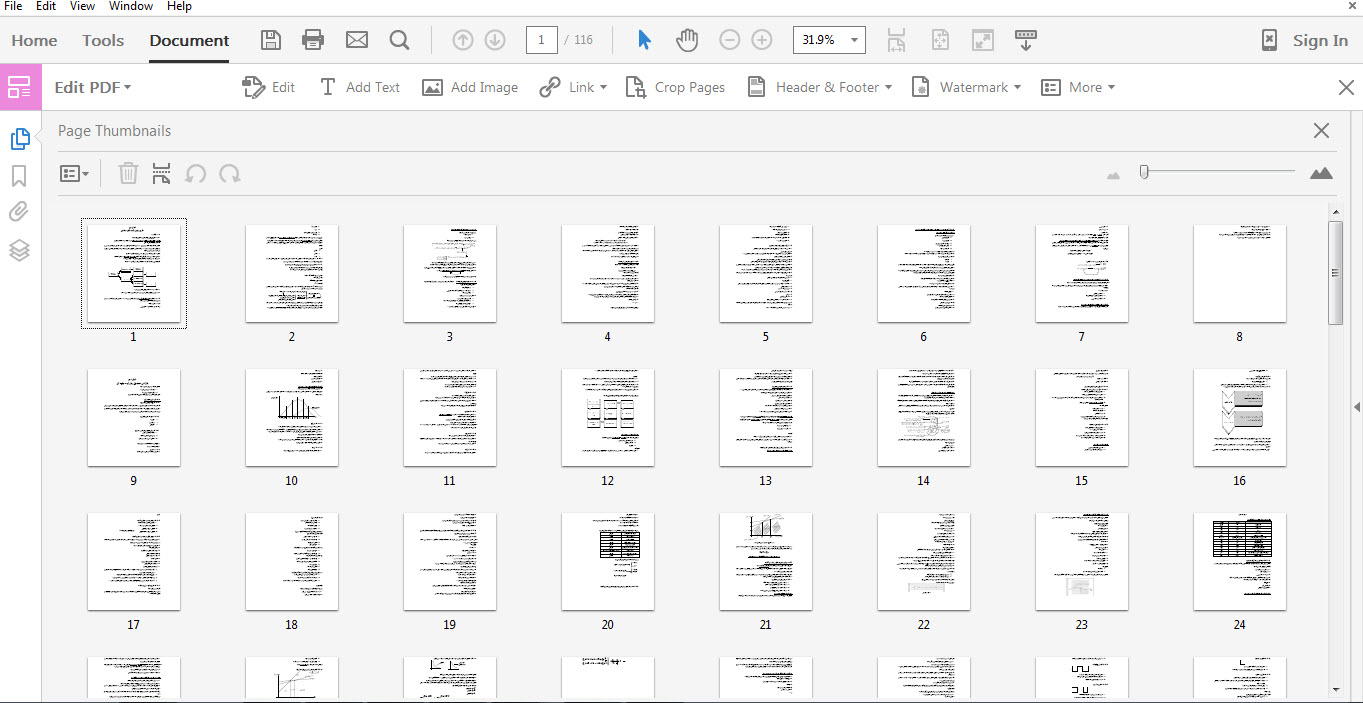The width and height of the screenshot is (1363, 703).
Task: Select page 20 thumbnail
Action: coord(608,561)
